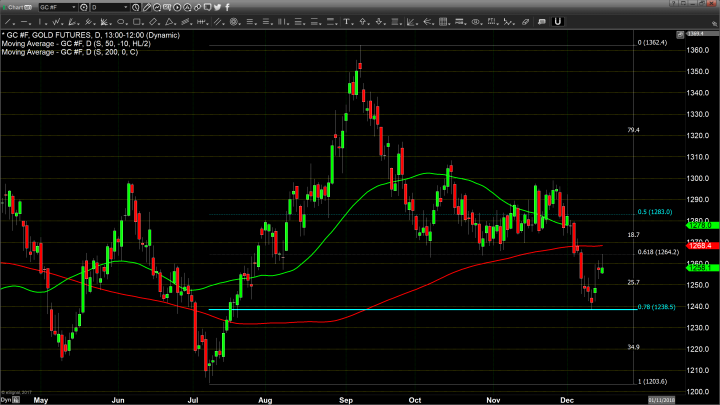The height and width of the screenshot is (405, 720).
Task: Click the 0.5 (1283.0) Fibonacci level label
Action: pyautogui.click(x=657, y=212)
